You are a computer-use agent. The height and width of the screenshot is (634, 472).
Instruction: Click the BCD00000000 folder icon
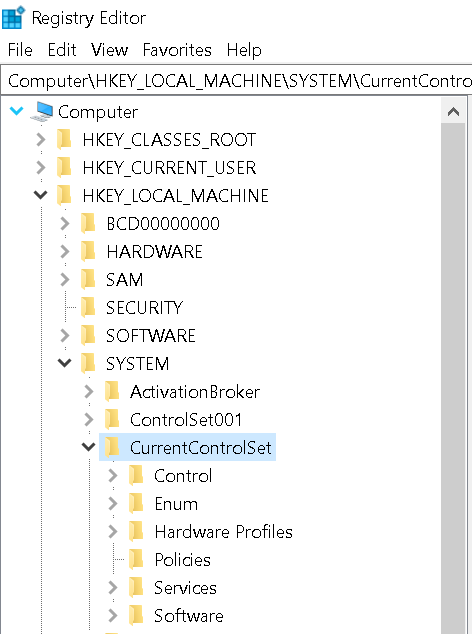pyautogui.click(x=88, y=224)
